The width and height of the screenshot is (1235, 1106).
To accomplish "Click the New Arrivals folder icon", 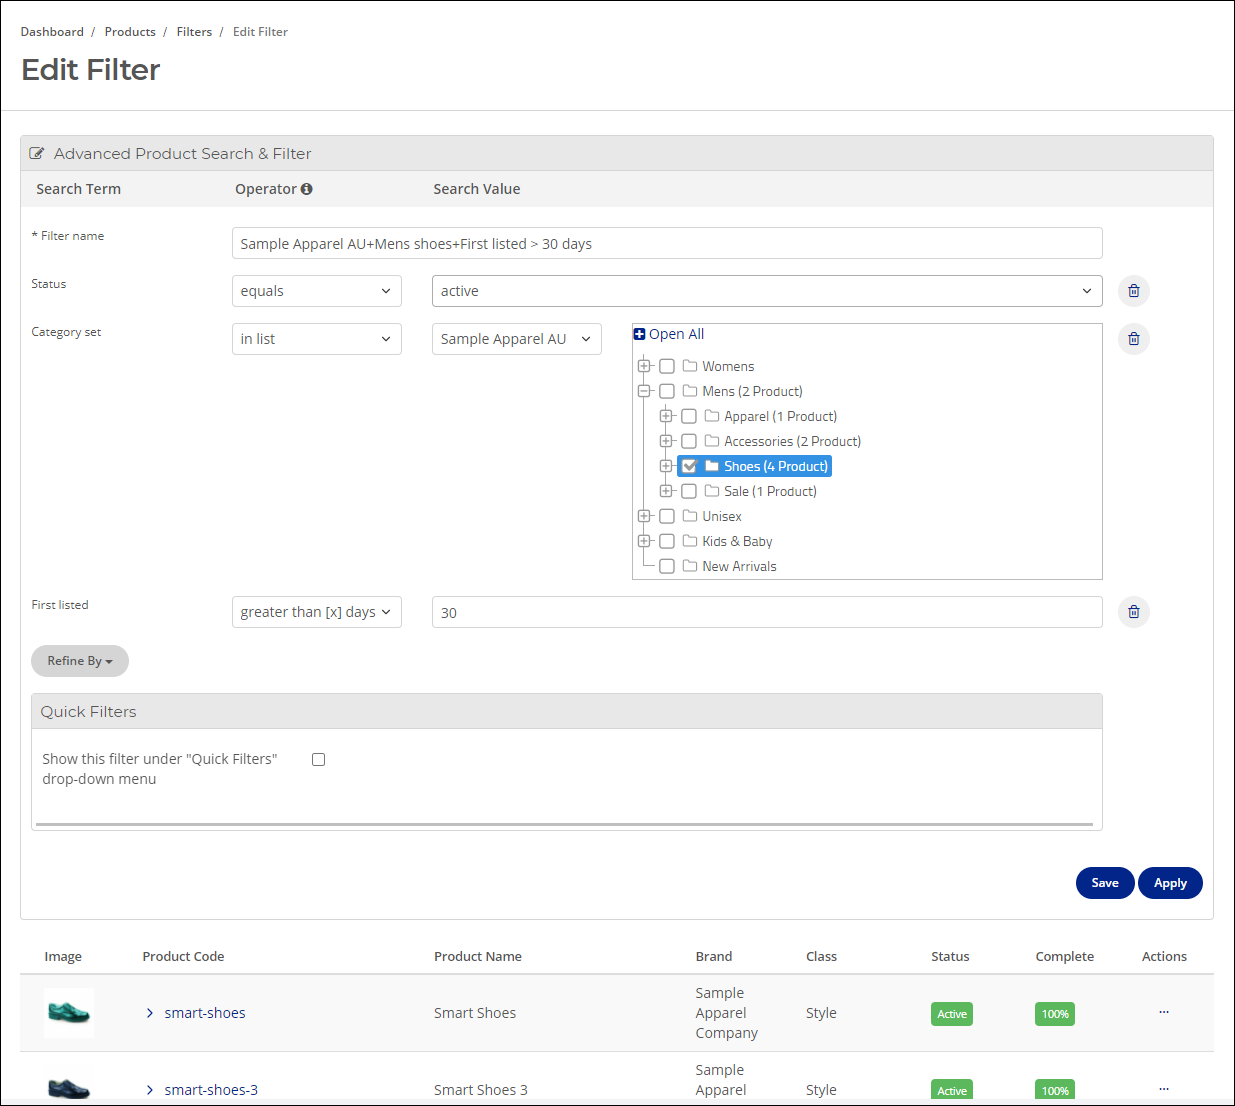I will 690,566.
